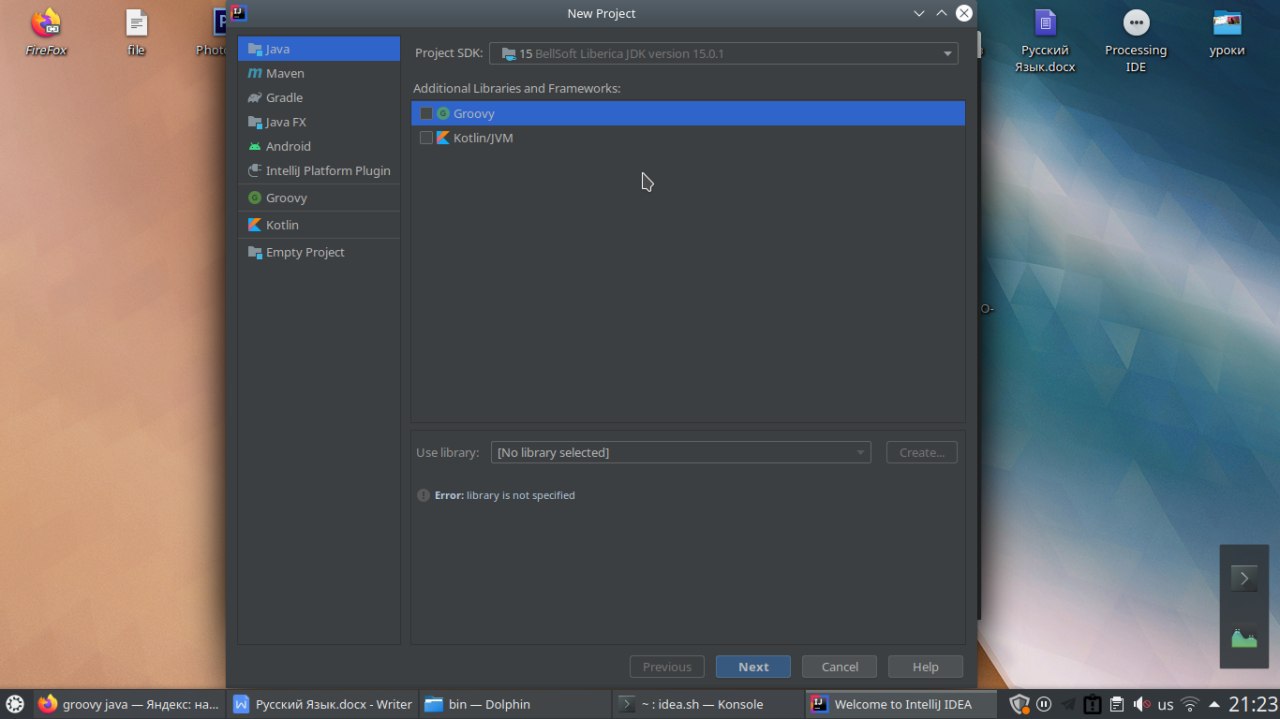Click the 'Additional Libraries and Frameworks:' label
Screen dimensions: 1280x719
click(x=517, y=88)
